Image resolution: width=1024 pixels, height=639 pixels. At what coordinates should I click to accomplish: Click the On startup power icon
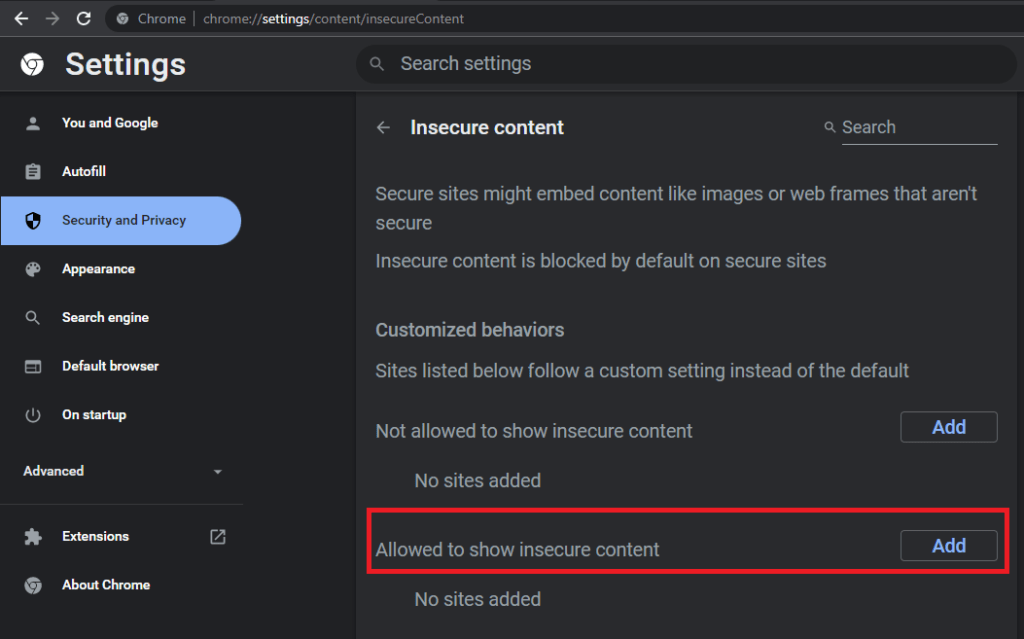point(33,414)
